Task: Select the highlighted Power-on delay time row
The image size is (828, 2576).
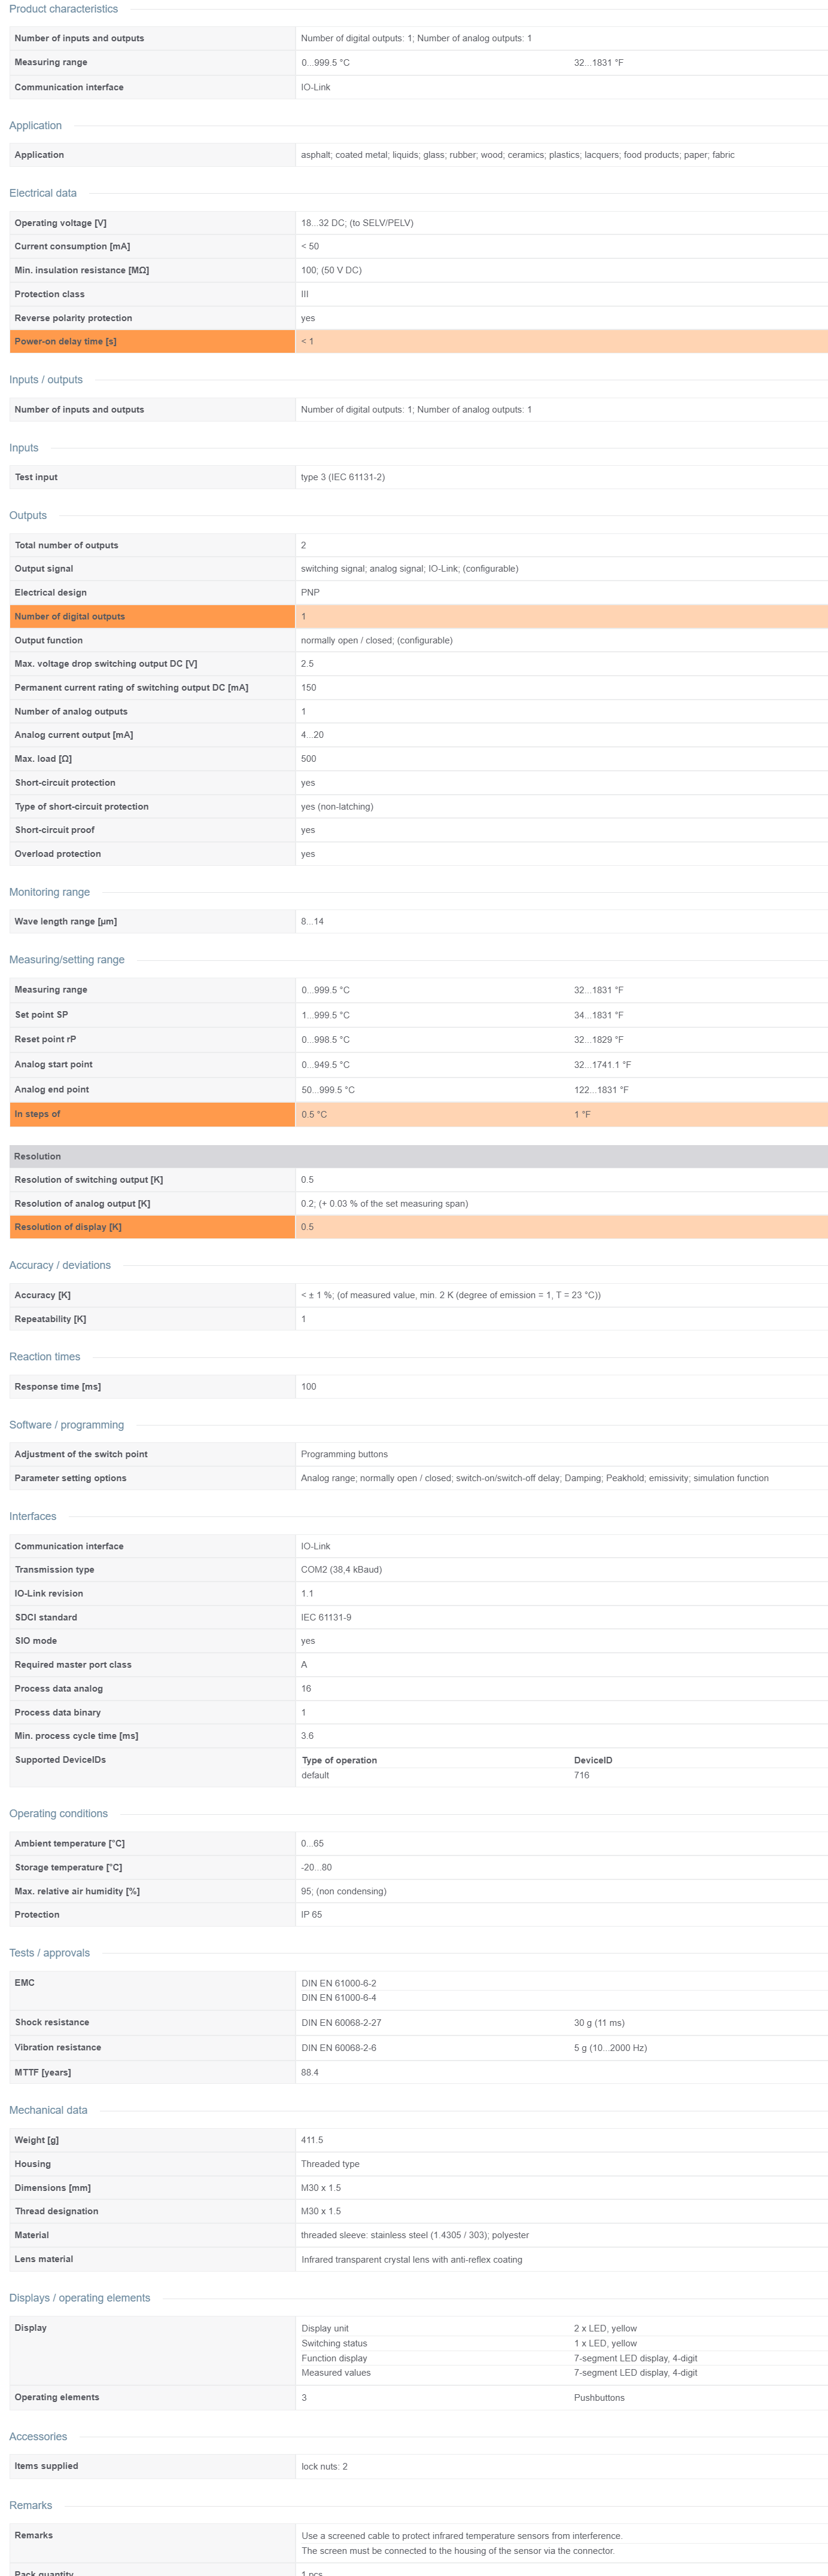Action: pyautogui.click(x=418, y=341)
